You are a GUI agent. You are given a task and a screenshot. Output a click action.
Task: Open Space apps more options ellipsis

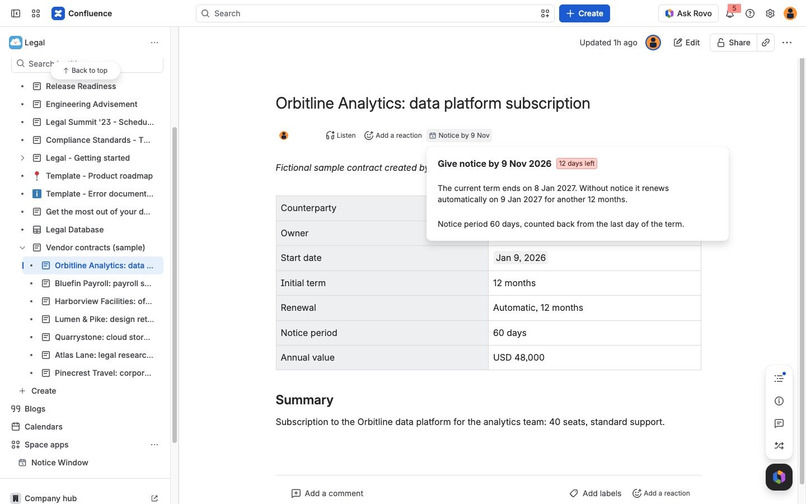[154, 444]
